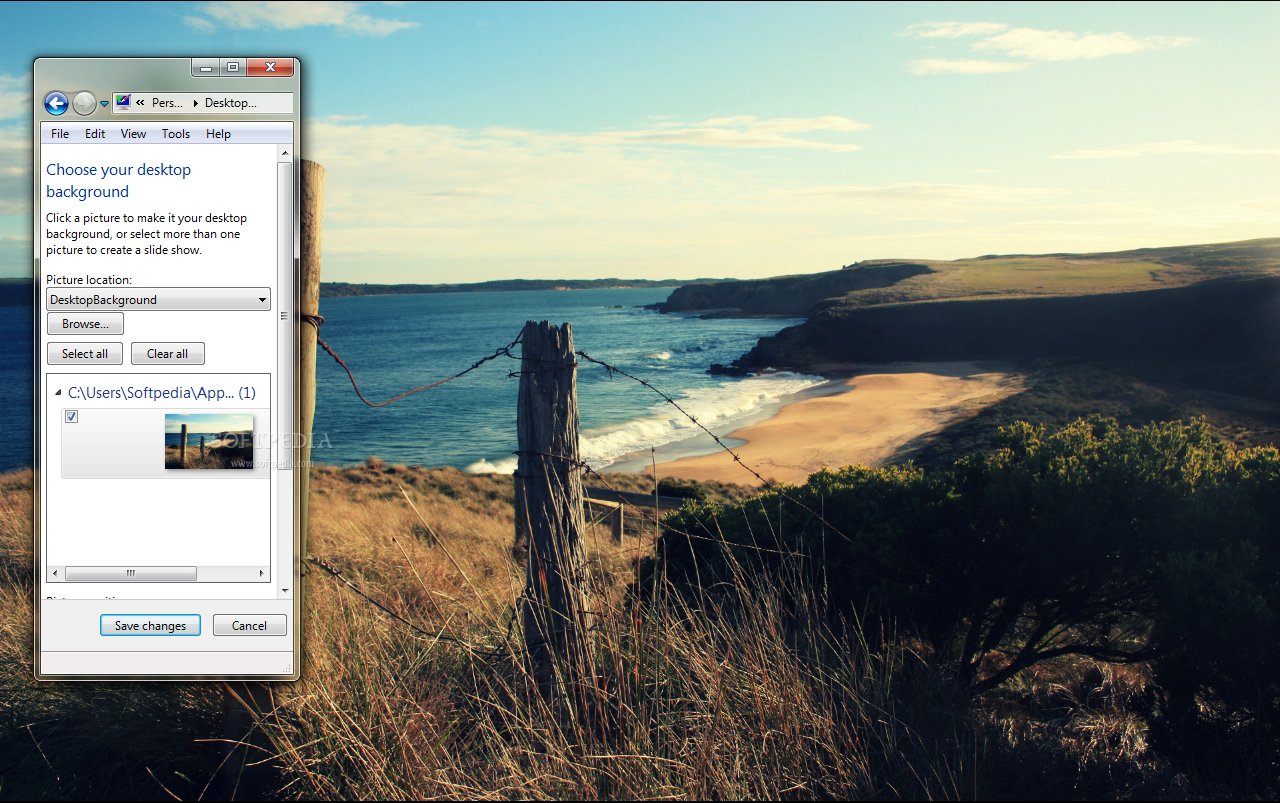This screenshot has height=803, width=1280.
Task: Click the window's vertical scrollbar thumb
Action: (x=285, y=316)
